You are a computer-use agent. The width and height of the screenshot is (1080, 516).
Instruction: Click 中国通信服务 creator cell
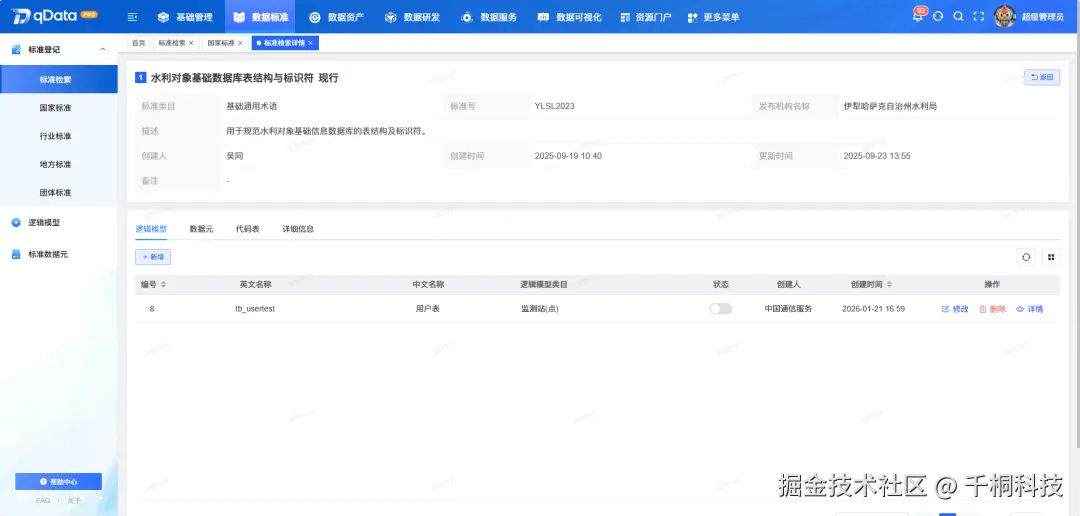pyautogui.click(x=788, y=309)
